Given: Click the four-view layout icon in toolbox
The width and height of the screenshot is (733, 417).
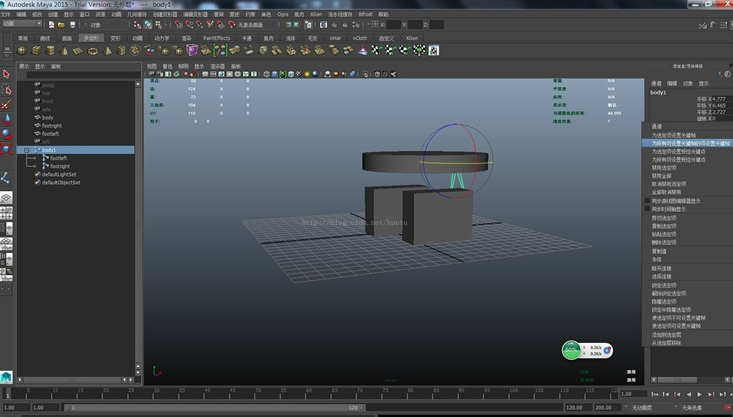Looking at the screenshot, I should click(6, 213).
